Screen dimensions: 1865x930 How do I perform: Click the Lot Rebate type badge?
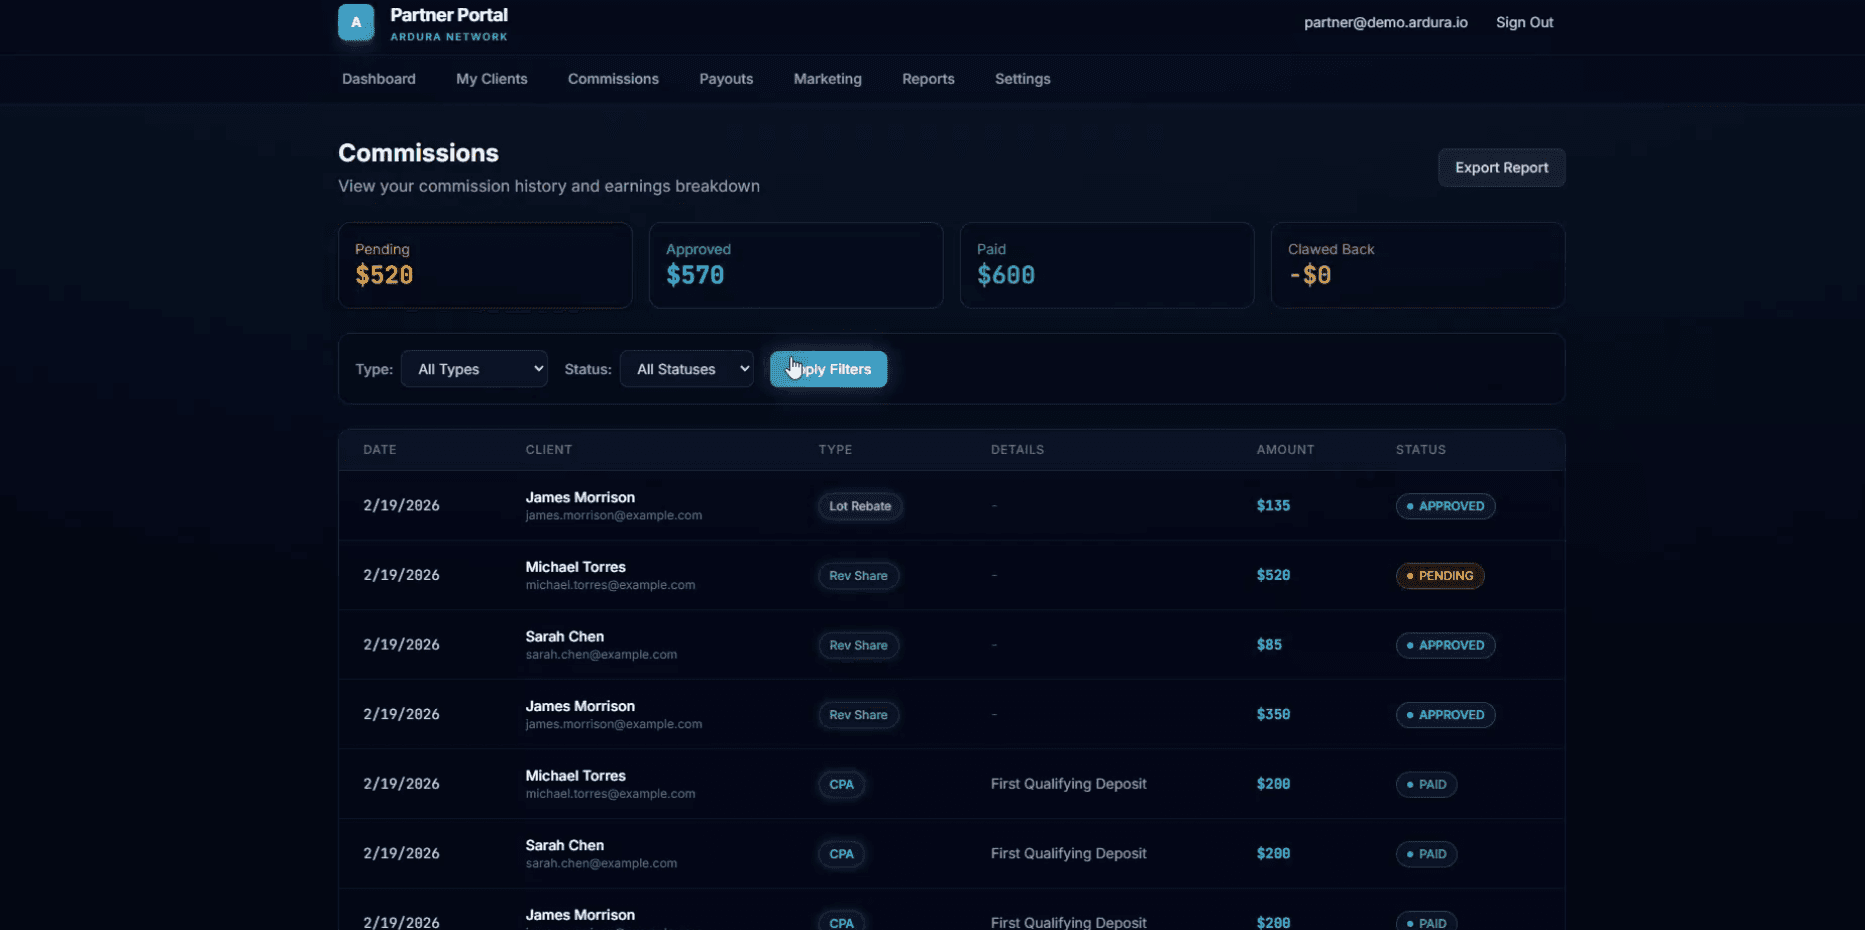coord(860,506)
